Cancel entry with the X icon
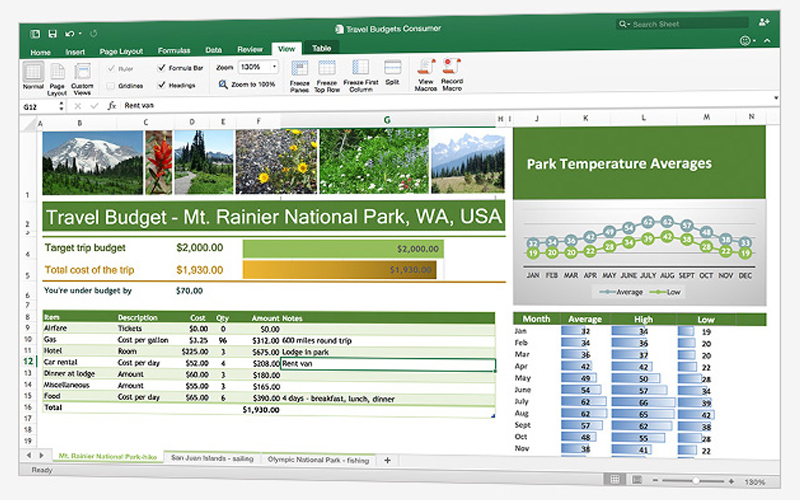The image size is (800, 500). pyautogui.click(x=78, y=106)
